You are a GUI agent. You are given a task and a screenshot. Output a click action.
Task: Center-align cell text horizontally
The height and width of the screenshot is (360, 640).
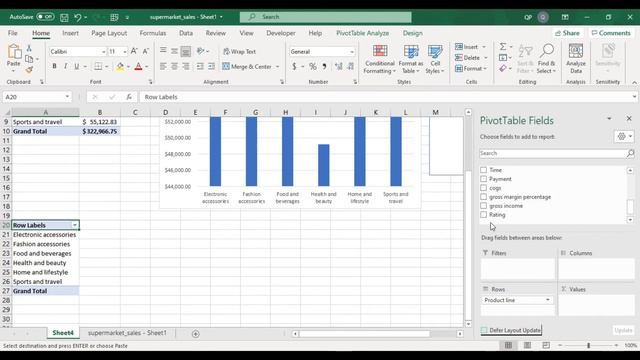(x=174, y=66)
